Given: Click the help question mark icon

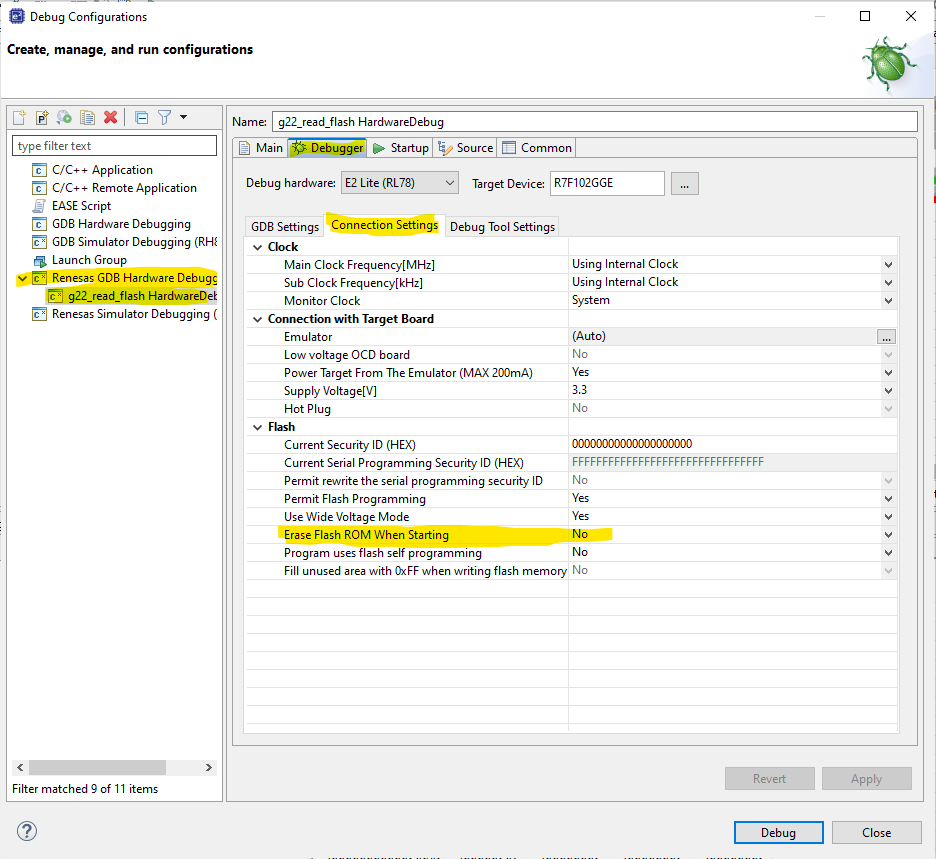Looking at the screenshot, I should tap(26, 831).
